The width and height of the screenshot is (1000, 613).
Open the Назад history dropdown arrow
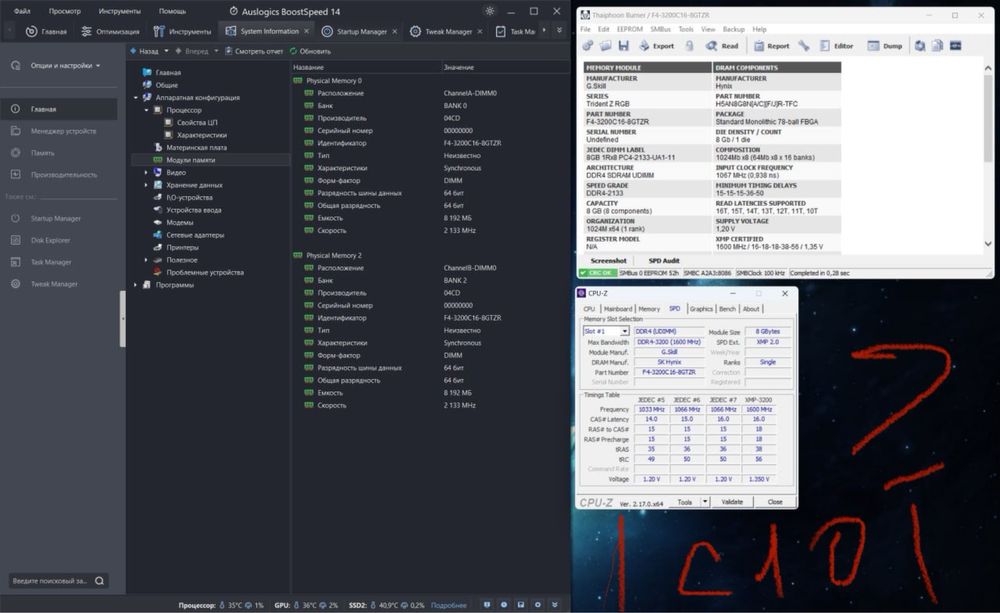pos(166,51)
